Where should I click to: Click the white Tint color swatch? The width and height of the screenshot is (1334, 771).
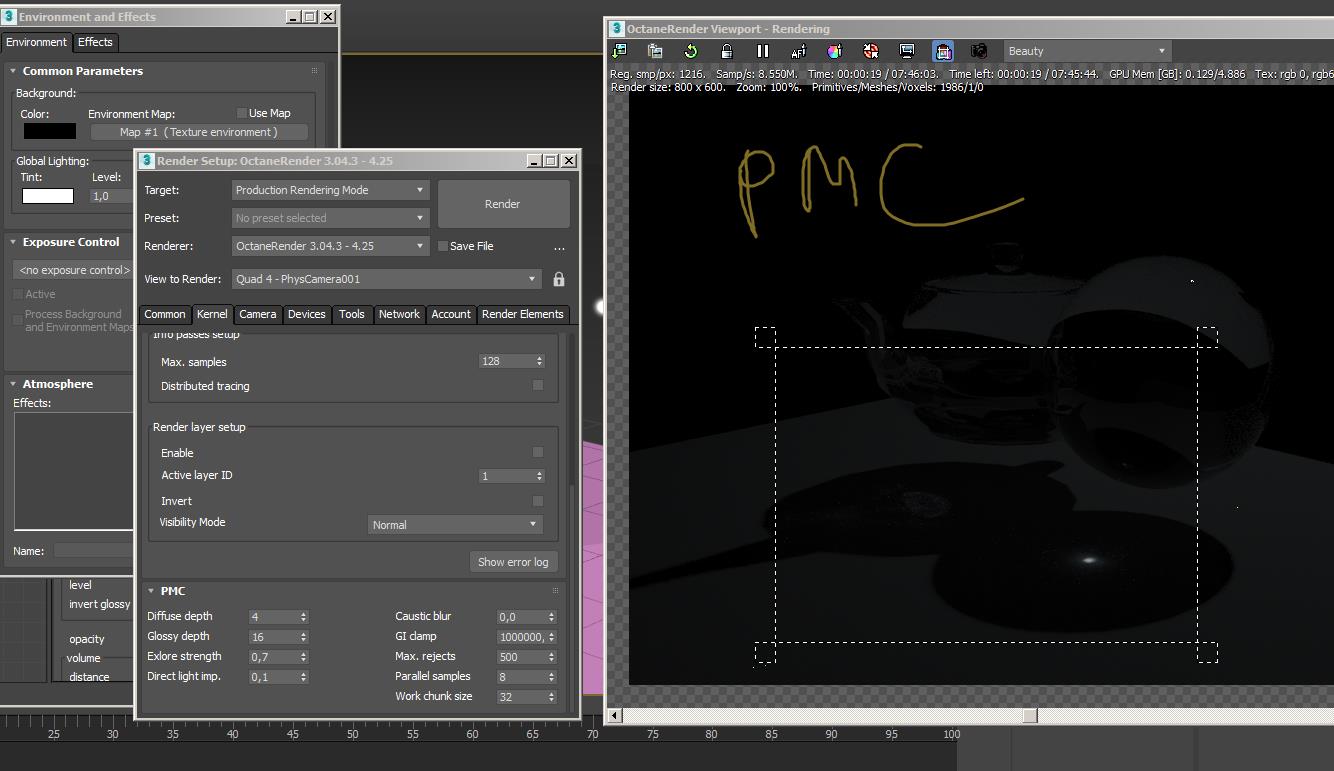48,196
